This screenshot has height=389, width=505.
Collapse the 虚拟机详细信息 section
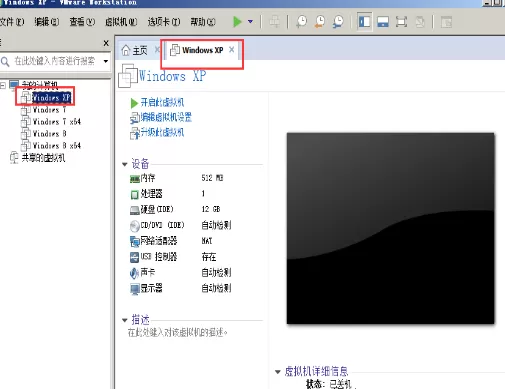point(277,372)
